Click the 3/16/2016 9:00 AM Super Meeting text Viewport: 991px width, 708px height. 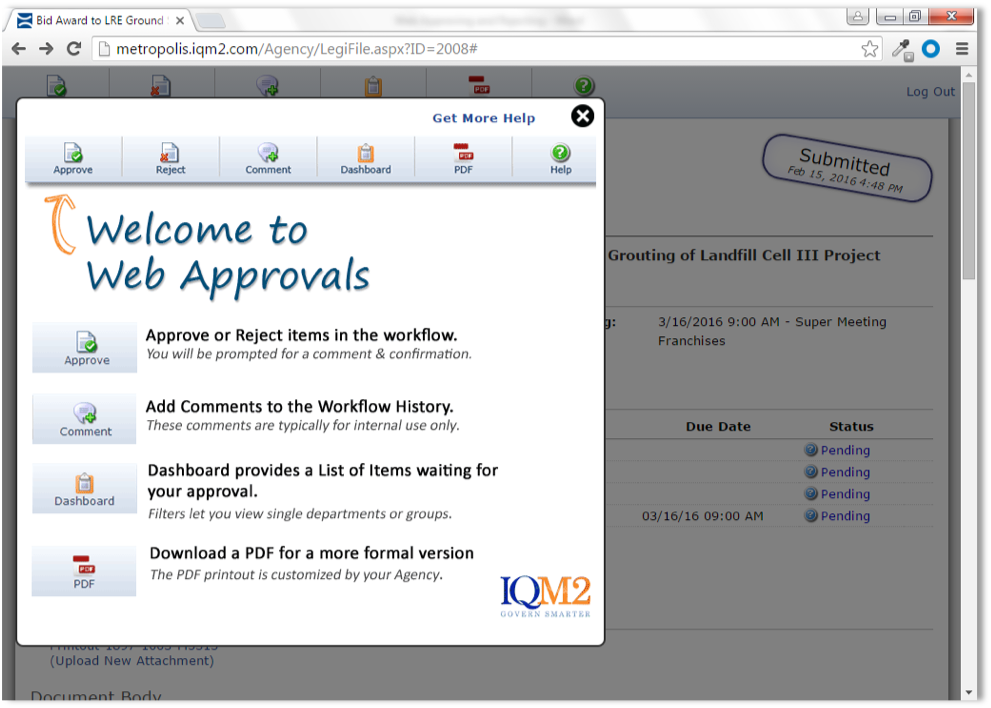click(772, 322)
